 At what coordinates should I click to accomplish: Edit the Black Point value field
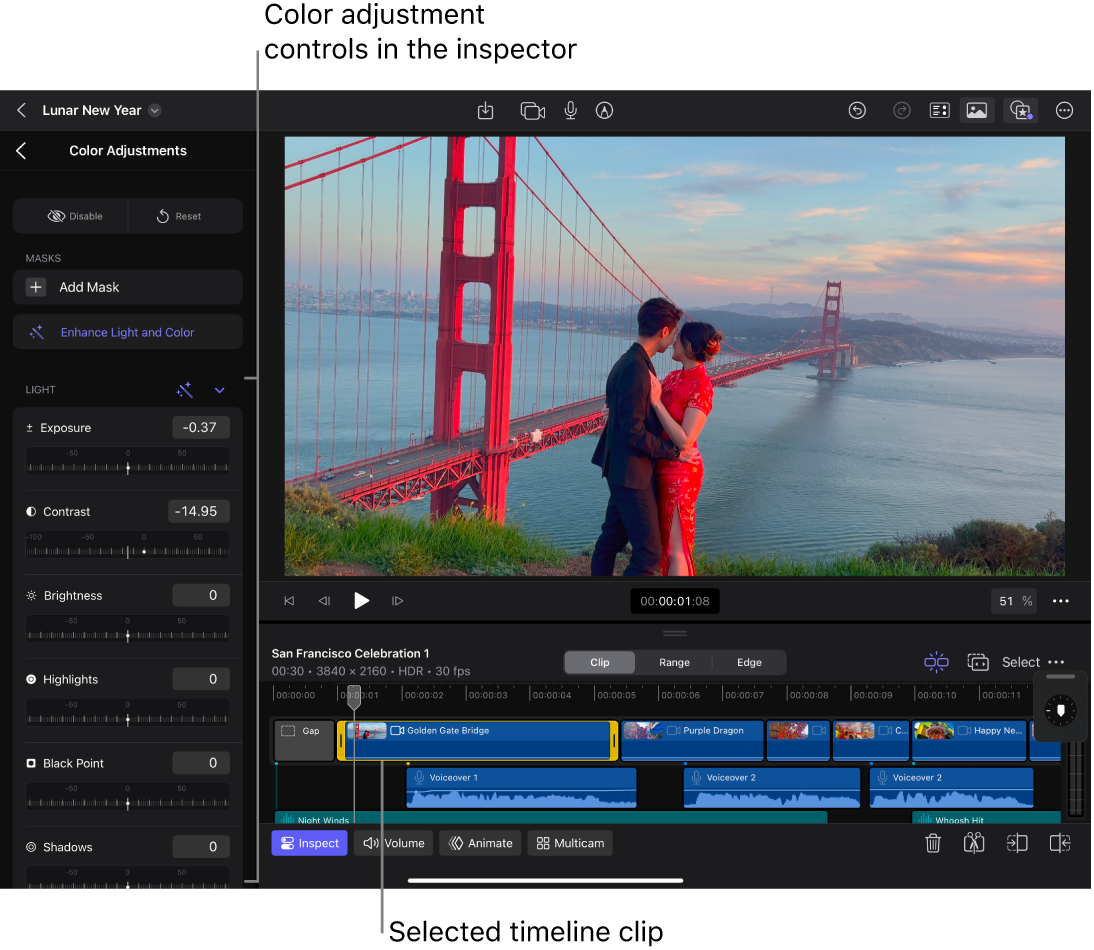[x=201, y=762]
